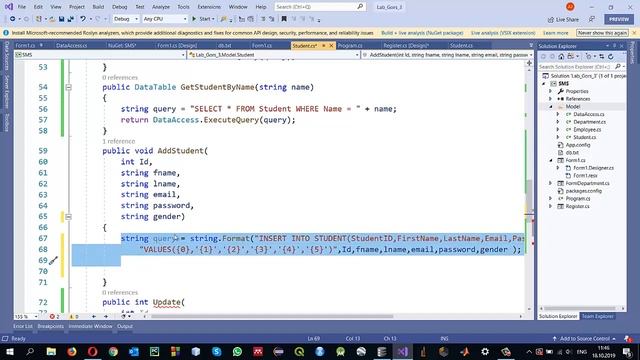Click the user account avatar in the title bar
Screen dimensions: 640x360
tap(570, 7)
